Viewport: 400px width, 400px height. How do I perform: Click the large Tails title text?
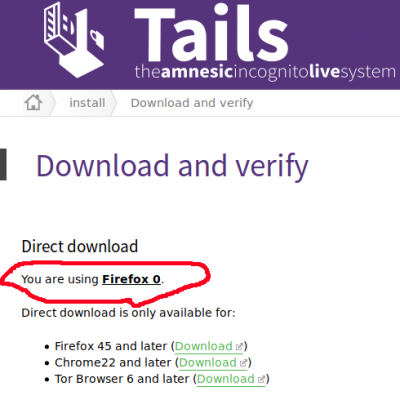click(211, 33)
